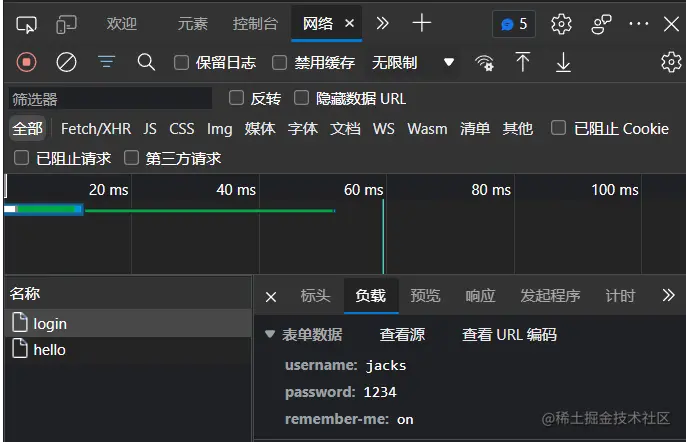Image resolution: width=686 pixels, height=442 pixels.
Task: Add a new tool with plus icon
Action: click(422, 23)
